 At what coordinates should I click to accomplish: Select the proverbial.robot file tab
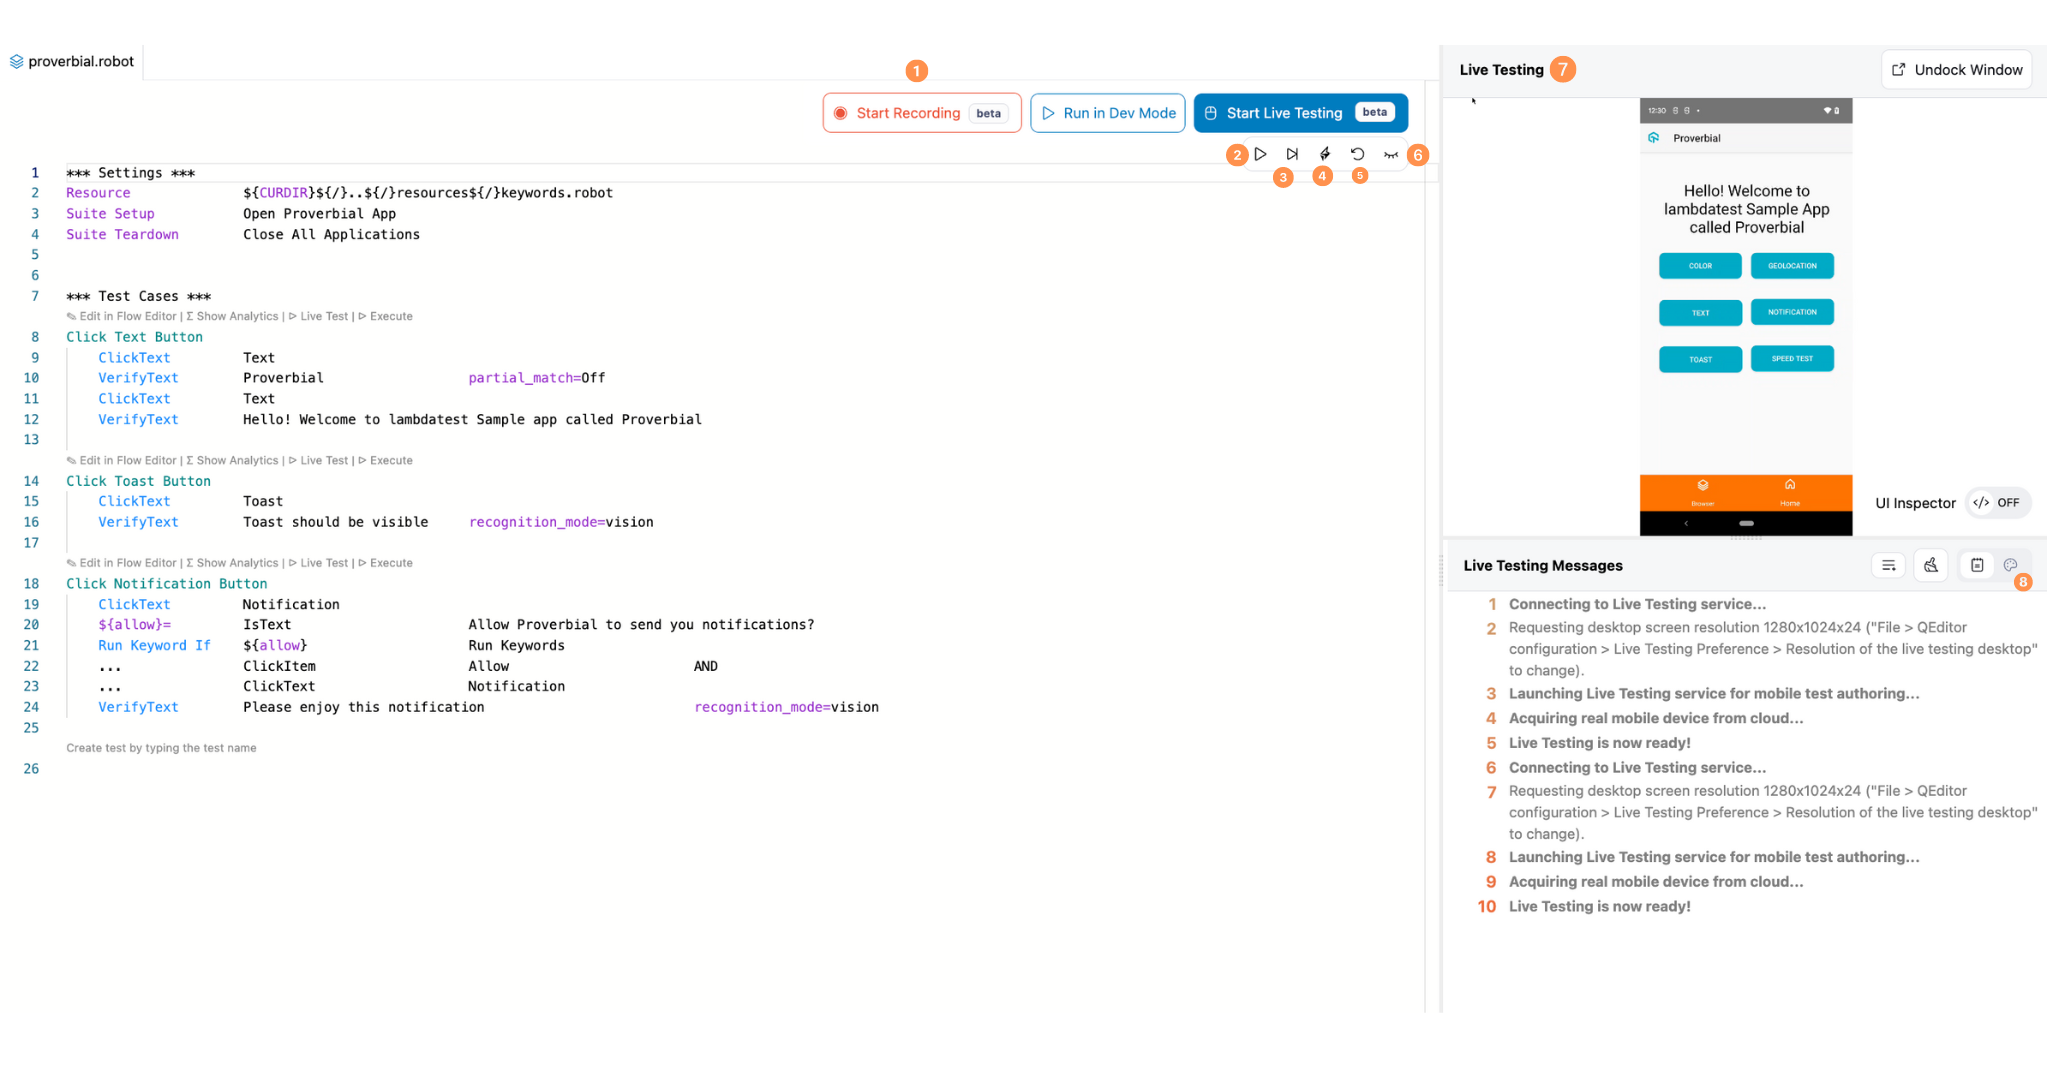pyautogui.click(x=72, y=61)
